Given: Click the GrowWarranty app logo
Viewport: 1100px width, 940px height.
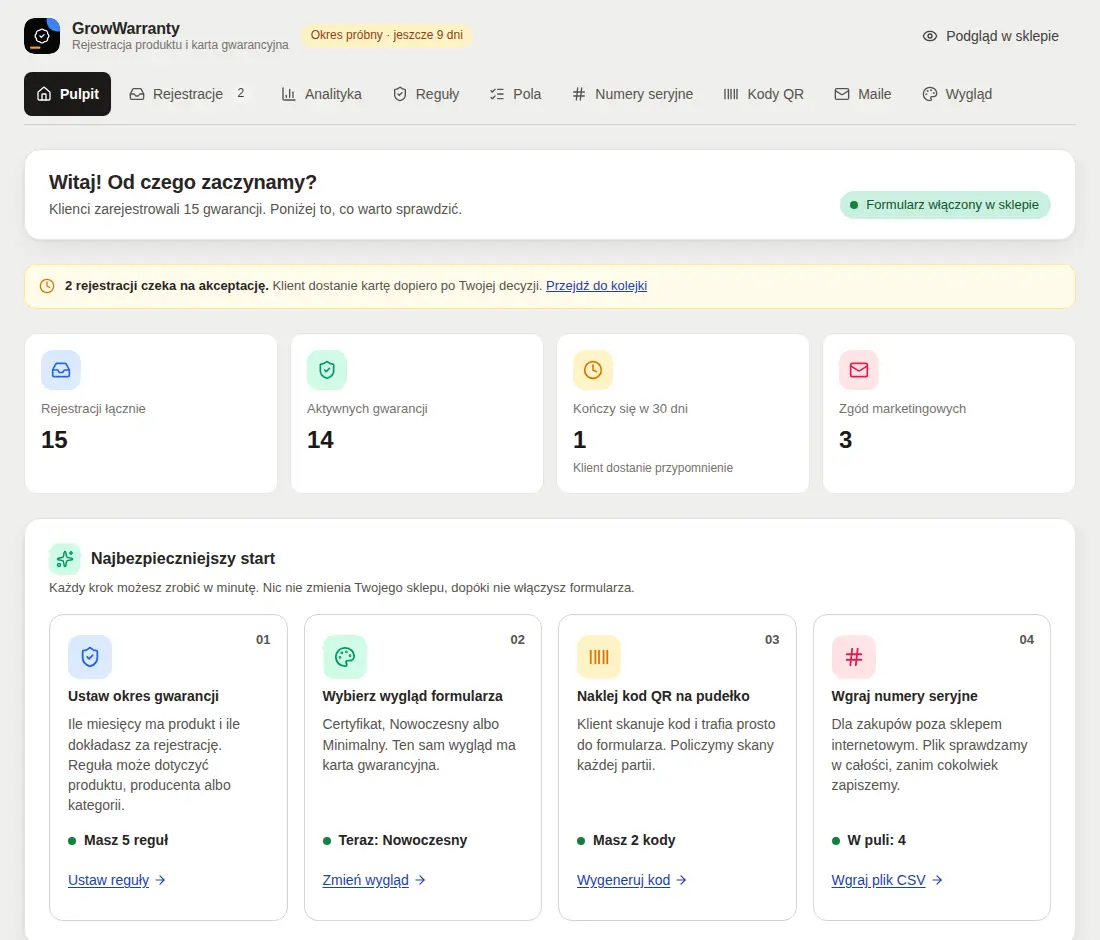Looking at the screenshot, I should tap(42, 36).
